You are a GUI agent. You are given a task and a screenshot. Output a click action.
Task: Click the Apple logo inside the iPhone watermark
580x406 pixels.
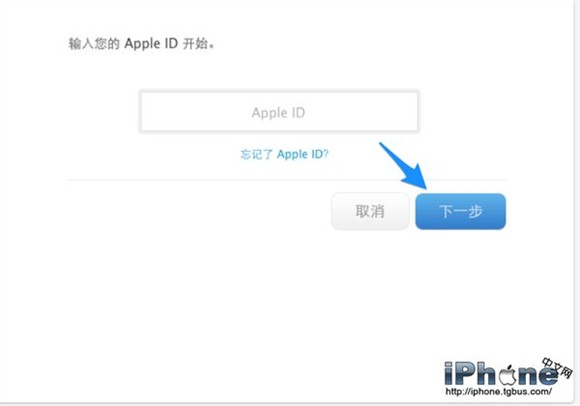point(509,375)
